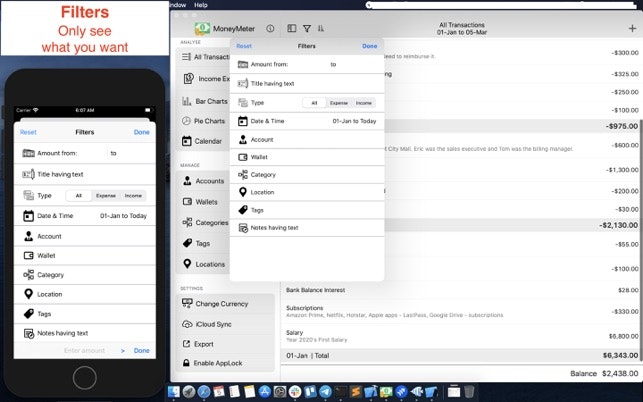Toggle the sidebar layout icon in toolbar
The width and height of the screenshot is (643, 402).
(x=292, y=28)
